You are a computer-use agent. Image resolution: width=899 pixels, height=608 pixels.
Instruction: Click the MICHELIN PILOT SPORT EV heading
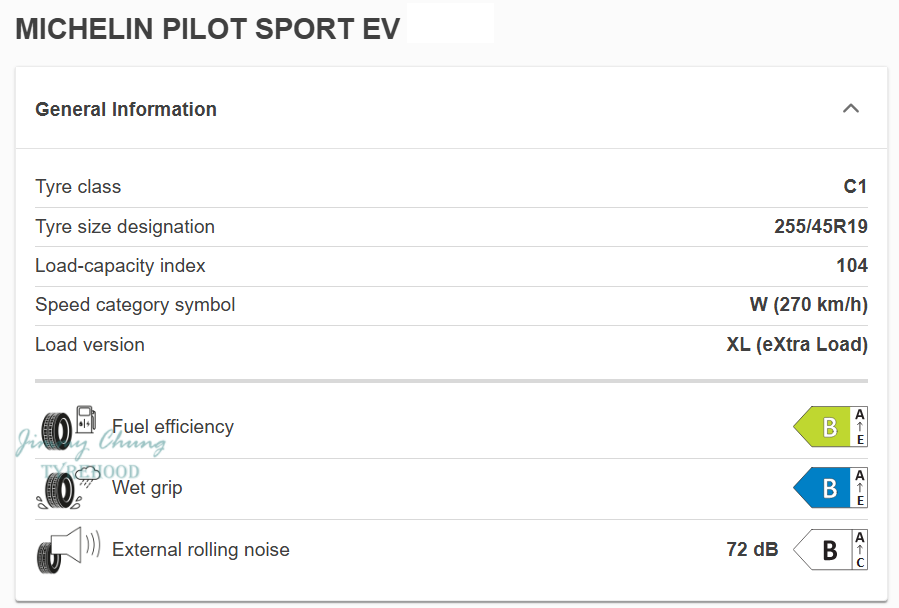tap(208, 29)
